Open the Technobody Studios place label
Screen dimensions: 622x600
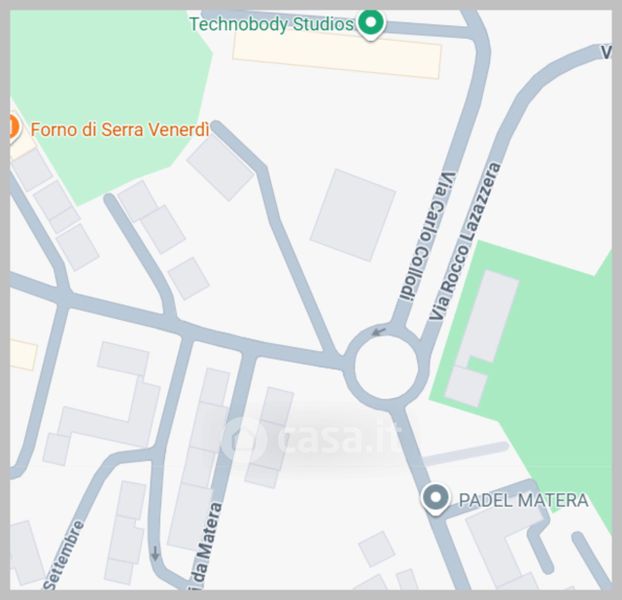coord(272,25)
